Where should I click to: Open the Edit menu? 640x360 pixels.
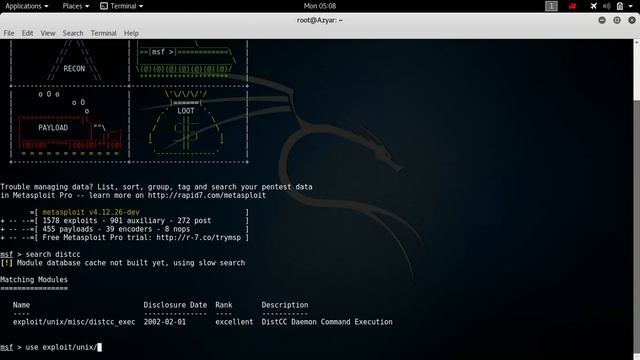click(27, 33)
